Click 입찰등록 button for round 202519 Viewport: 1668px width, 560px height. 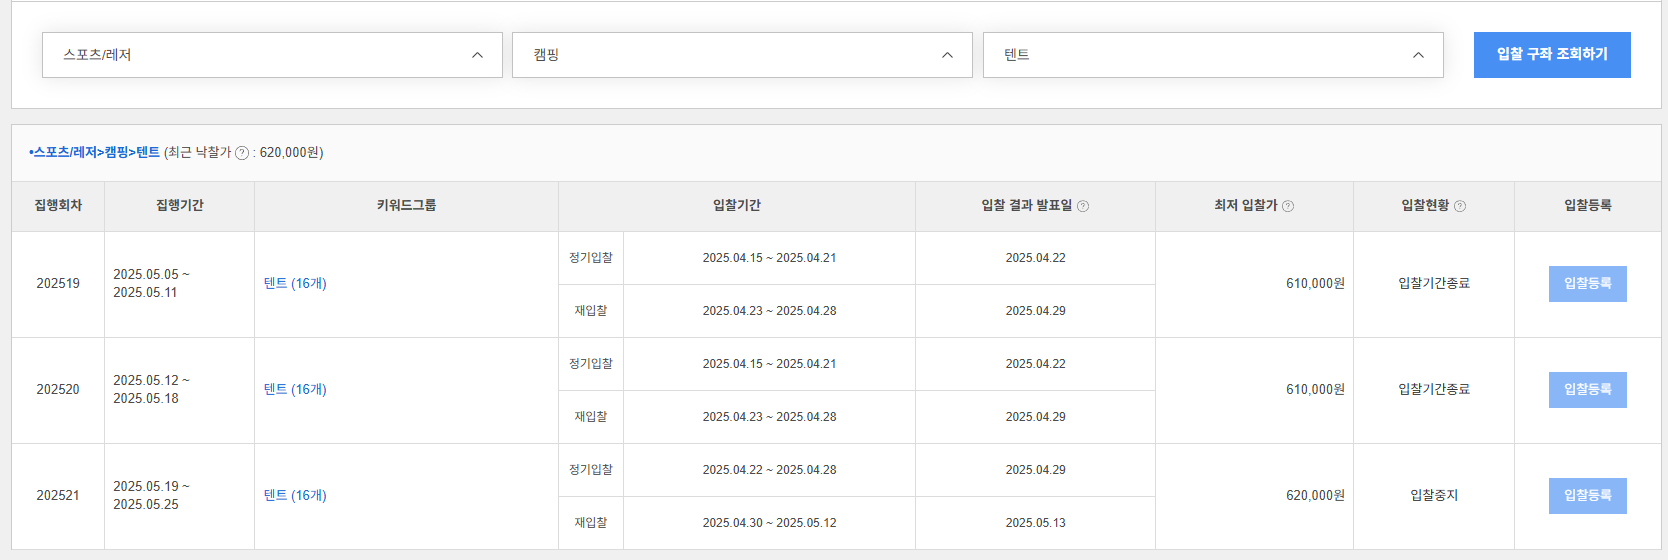(1587, 284)
